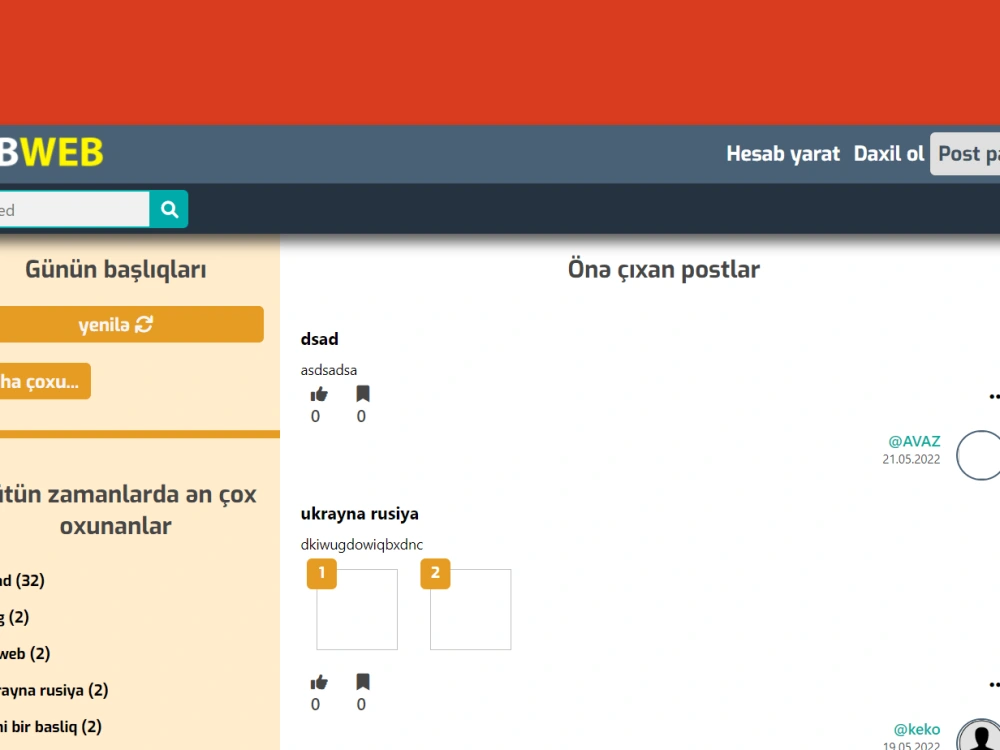1000x750 pixels.
Task: Open the most-read entry with (32) reads
Action: click(x=22, y=580)
